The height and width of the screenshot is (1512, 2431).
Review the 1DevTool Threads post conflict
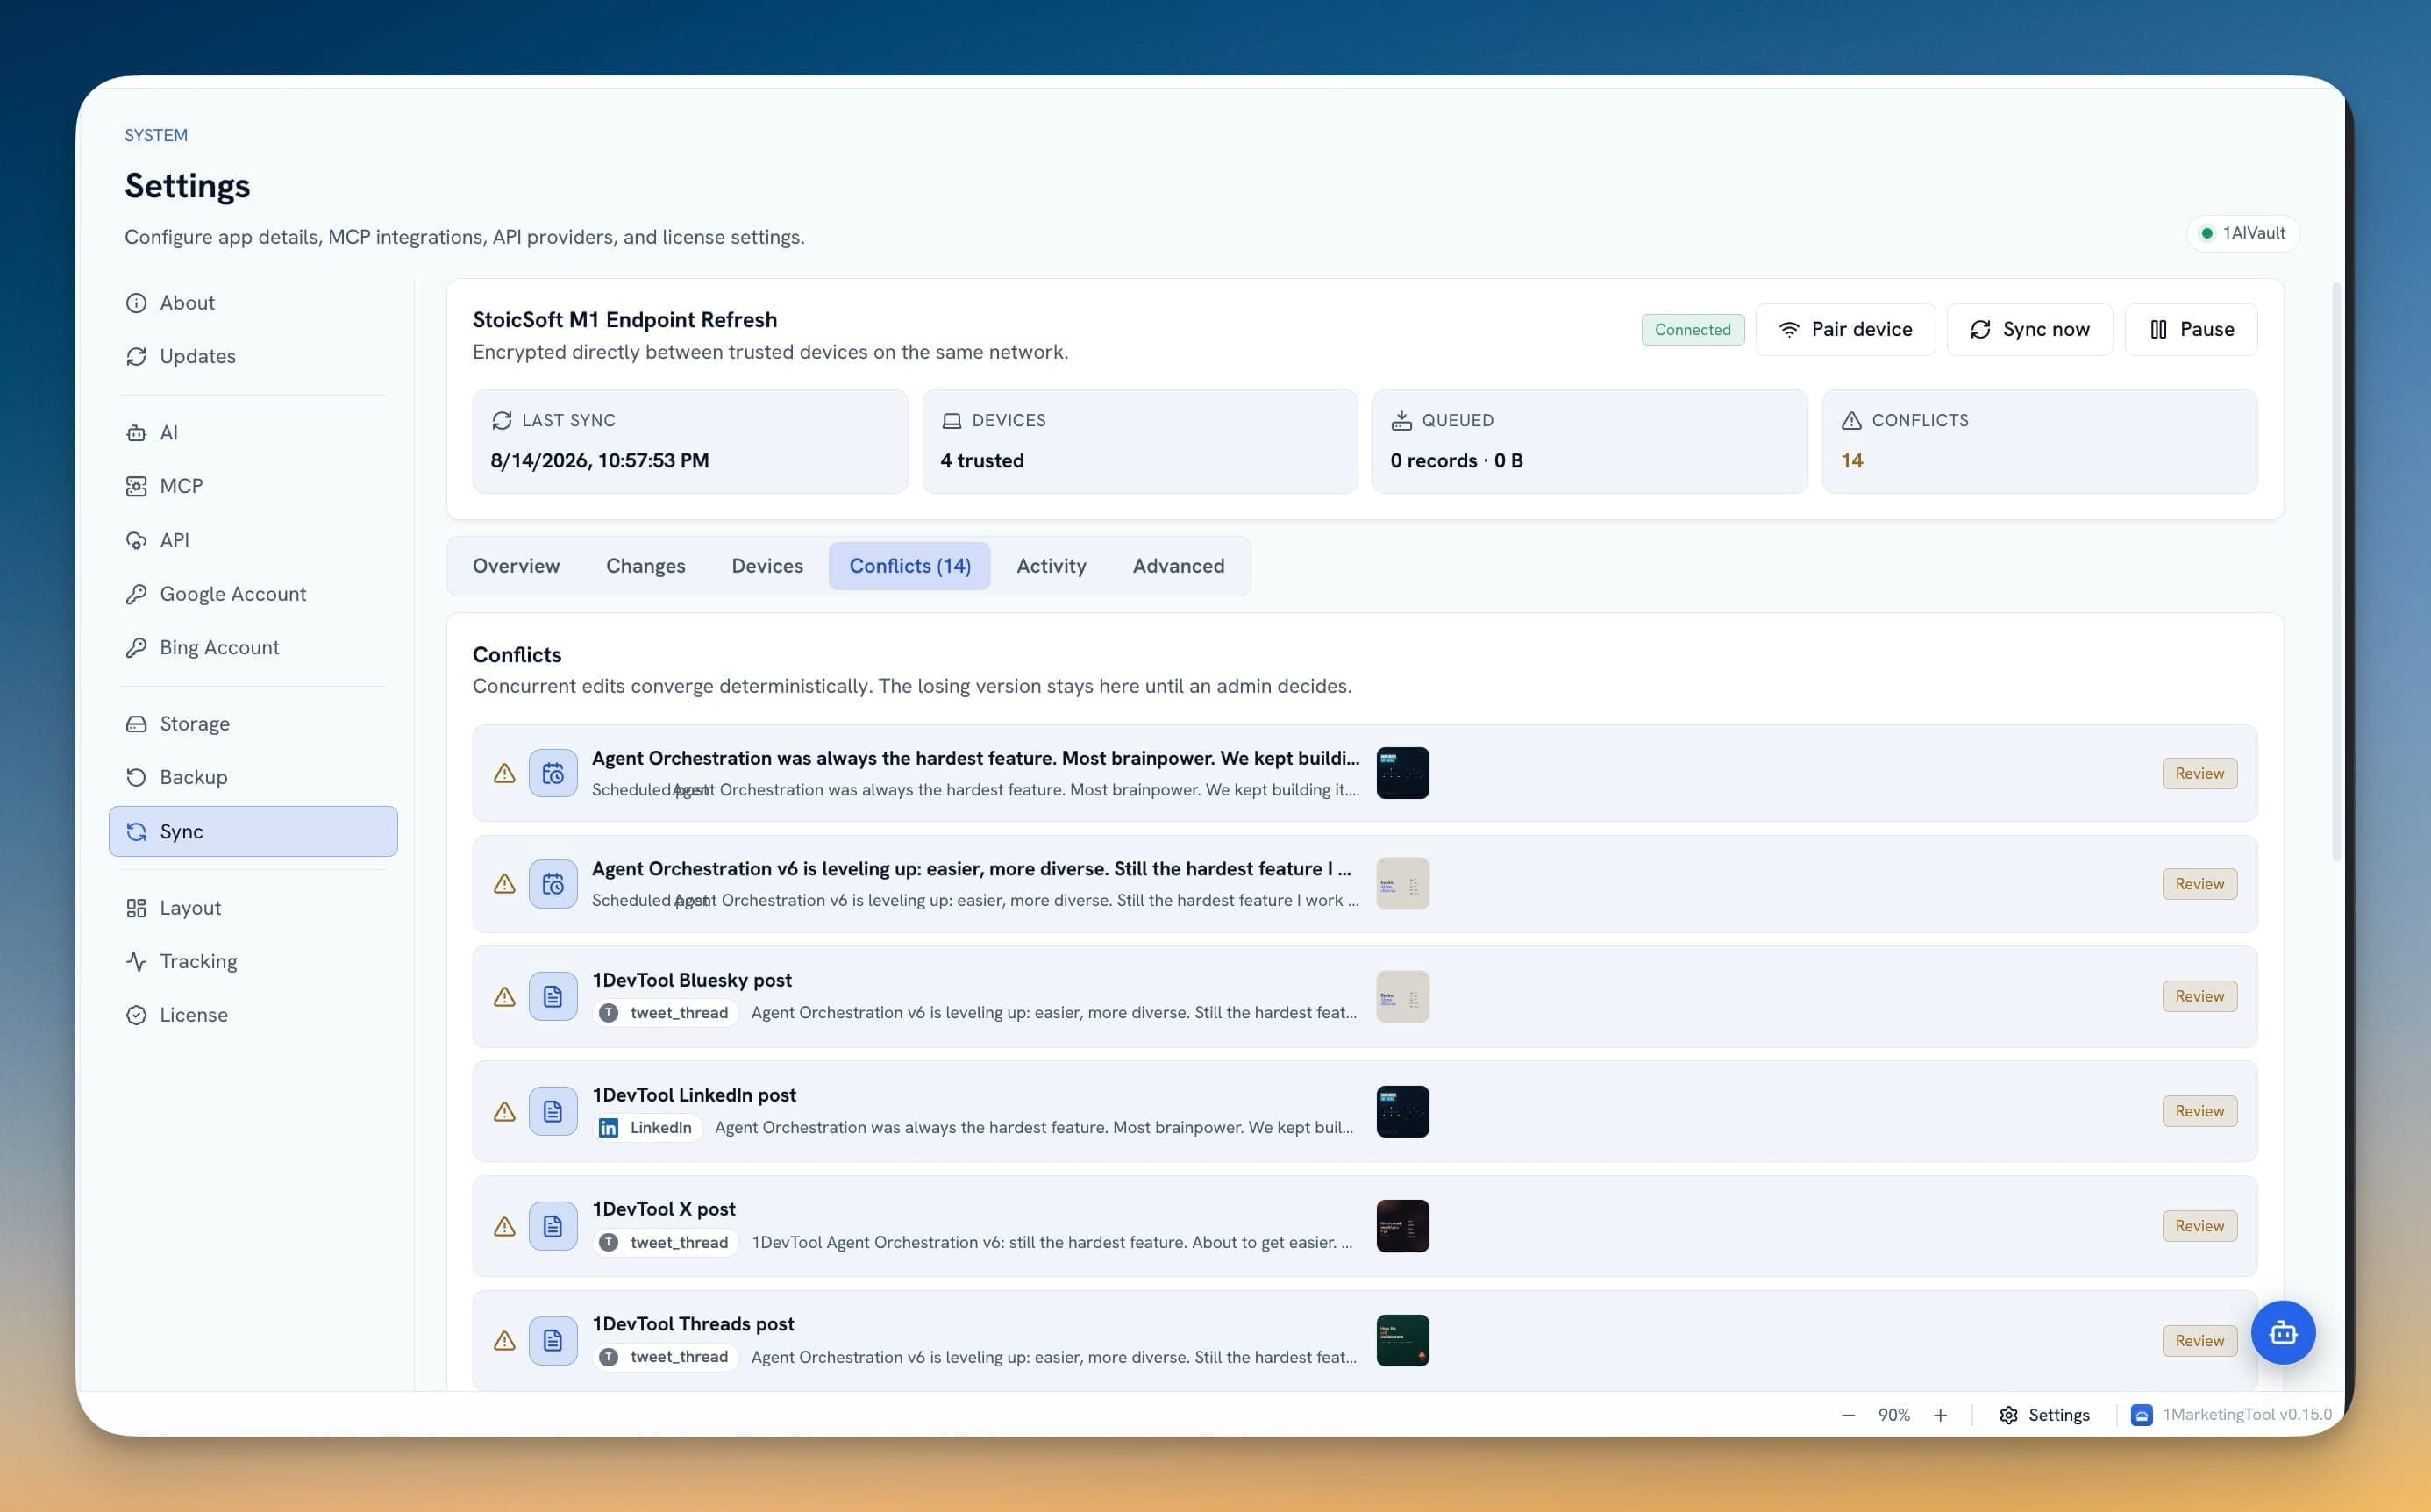(x=2199, y=1341)
